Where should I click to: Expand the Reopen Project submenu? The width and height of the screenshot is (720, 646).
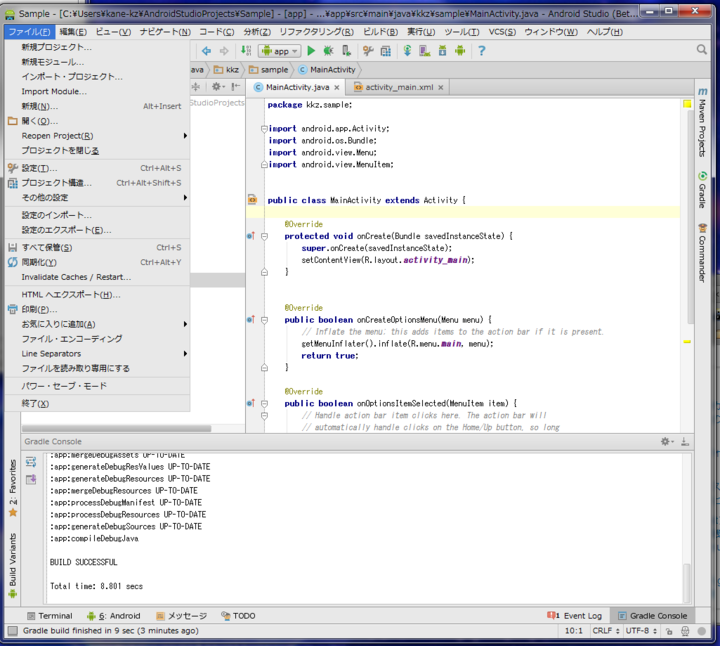97,136
